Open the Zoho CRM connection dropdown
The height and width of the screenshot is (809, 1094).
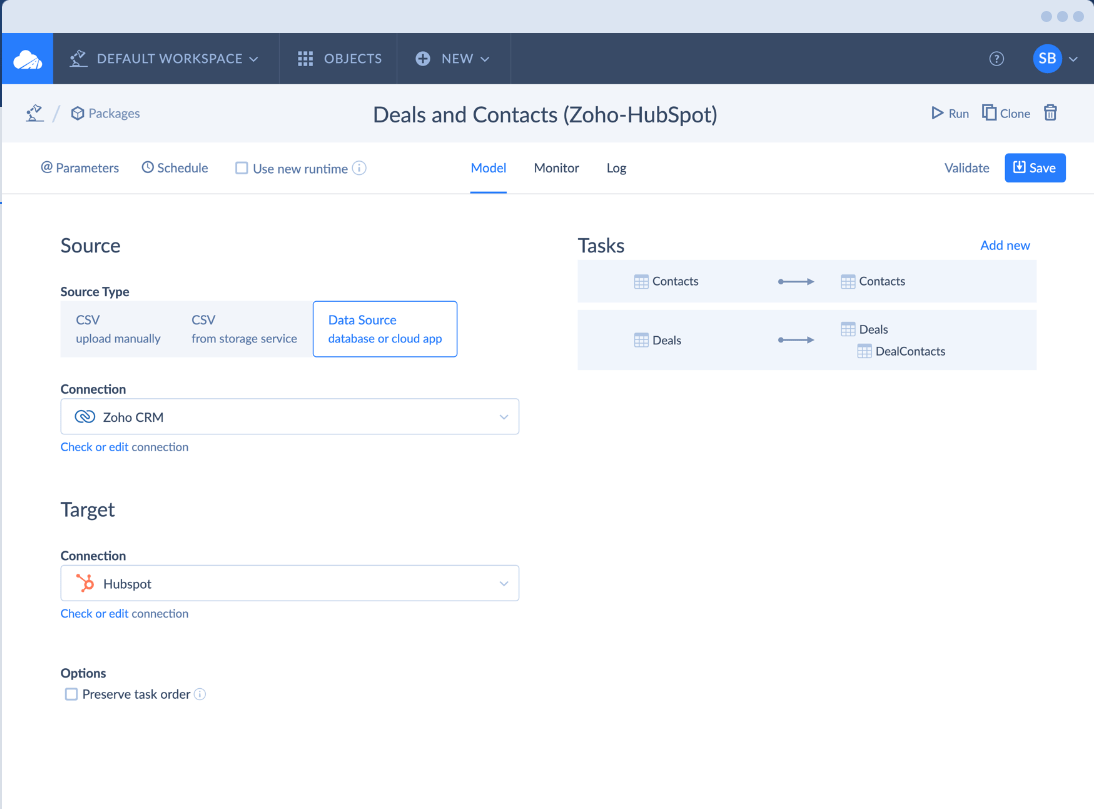point(290,417)
